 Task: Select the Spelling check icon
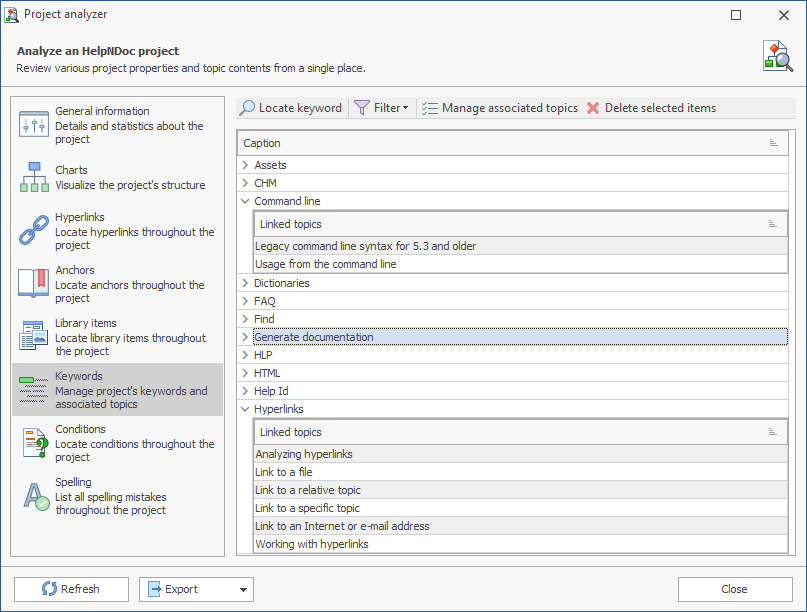(x=36, y=496)
